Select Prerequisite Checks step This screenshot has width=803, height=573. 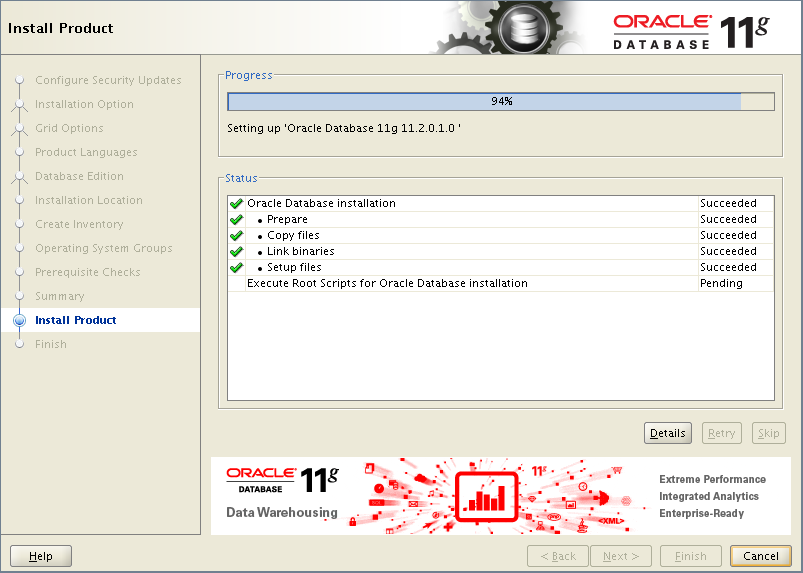tap(88, 272)
